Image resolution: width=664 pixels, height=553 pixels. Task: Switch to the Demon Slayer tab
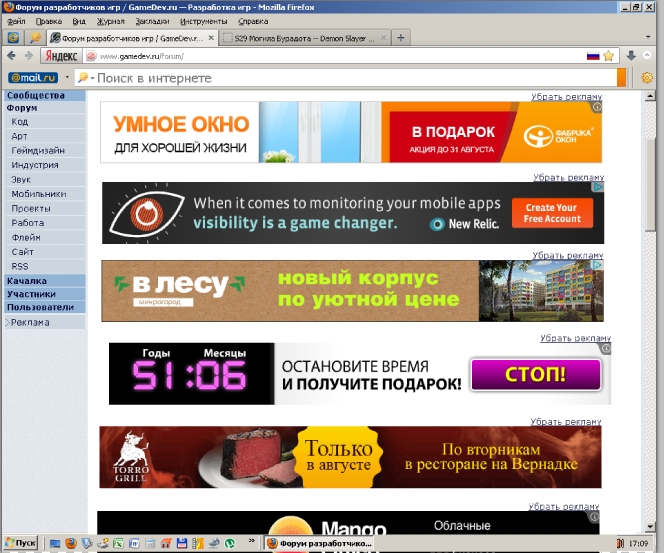pyautogui.click(x=305, y=38)
